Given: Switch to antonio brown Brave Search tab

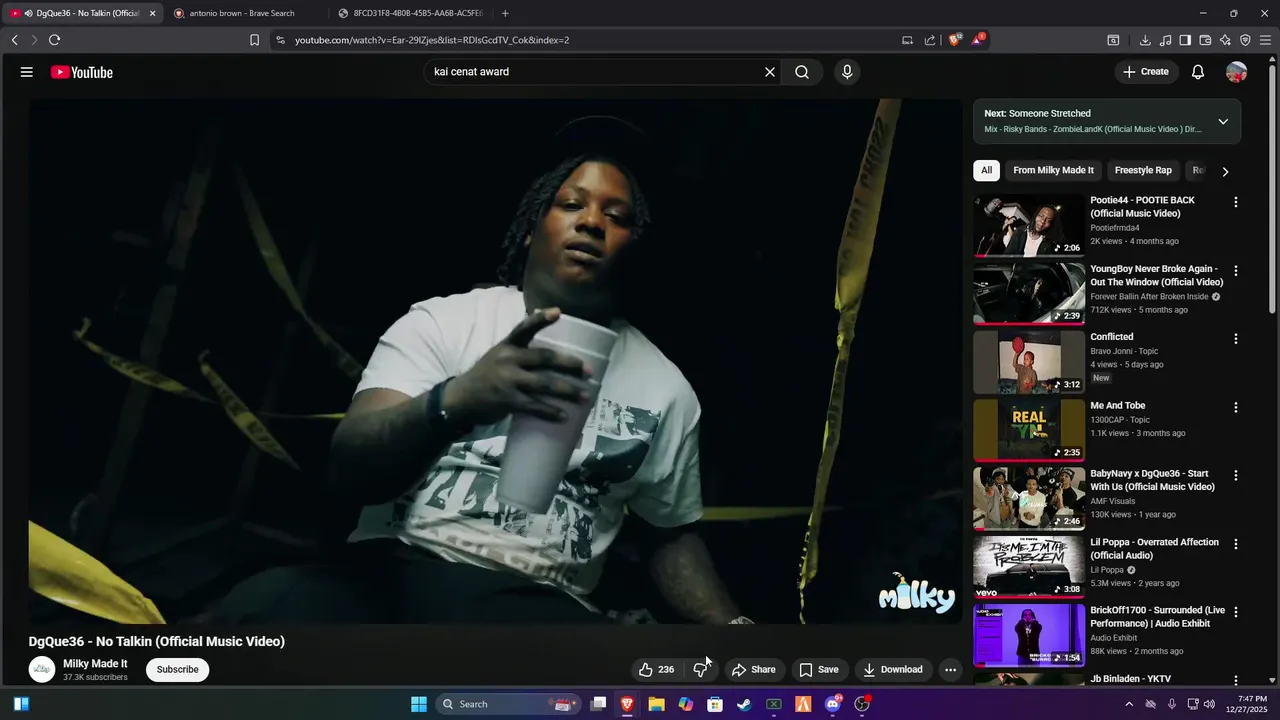Looking at the screenshot, I should [x=242, y=13].
